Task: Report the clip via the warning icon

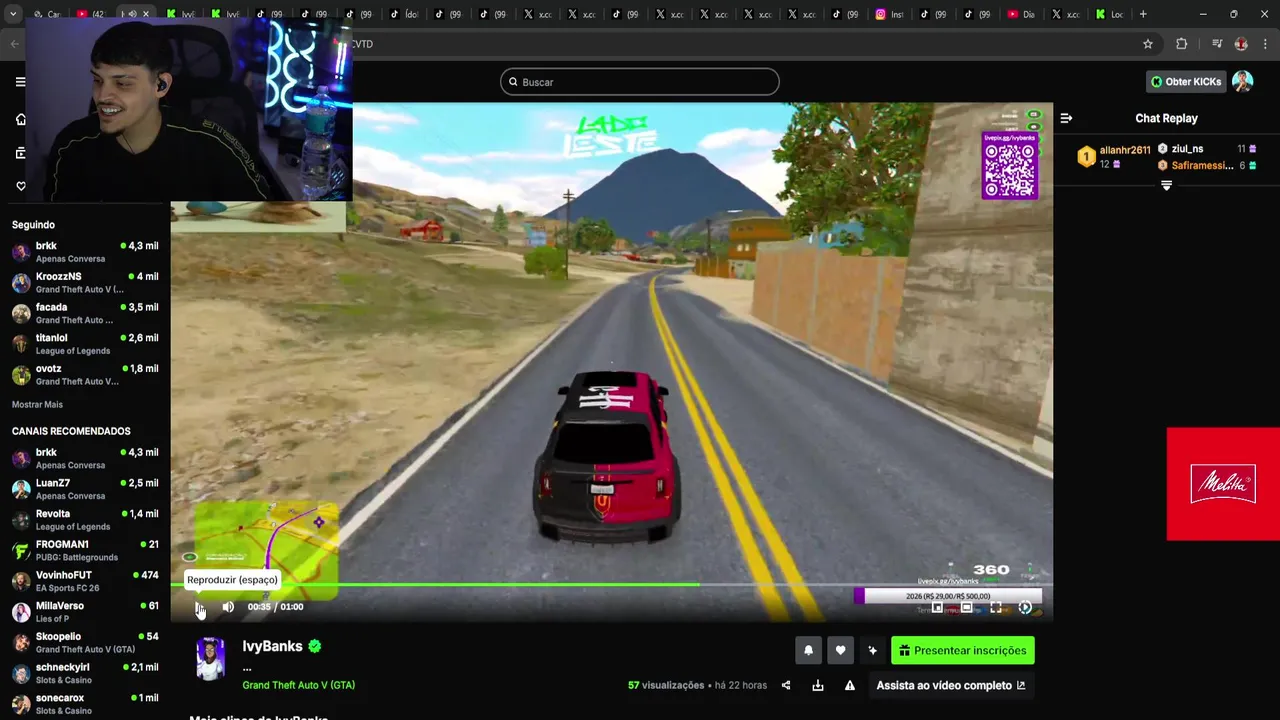Action: pos(850,685)
